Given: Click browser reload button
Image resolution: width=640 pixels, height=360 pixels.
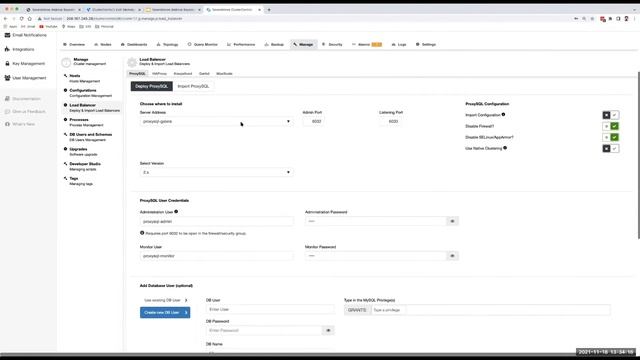Looking at the screenshot, I should 21,19.
